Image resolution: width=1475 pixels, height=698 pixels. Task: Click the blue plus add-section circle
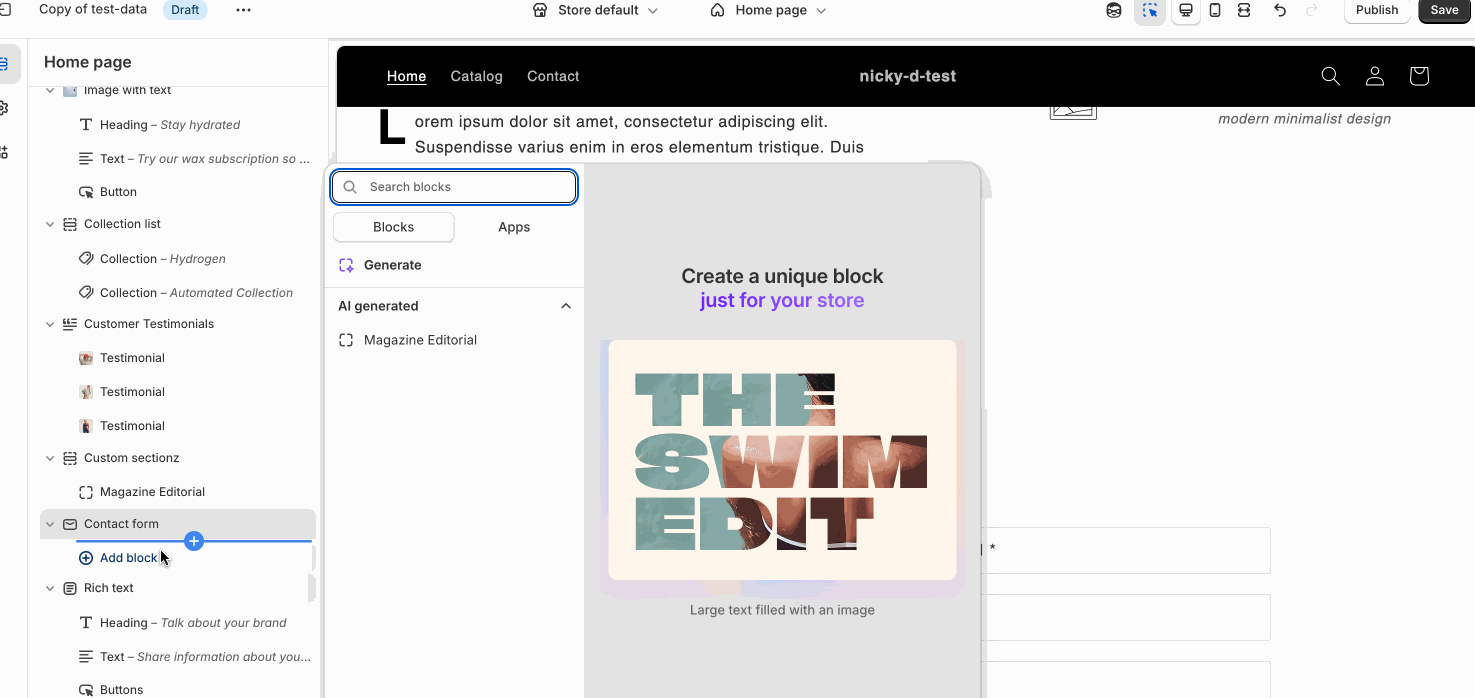click(x=194, y=541)
